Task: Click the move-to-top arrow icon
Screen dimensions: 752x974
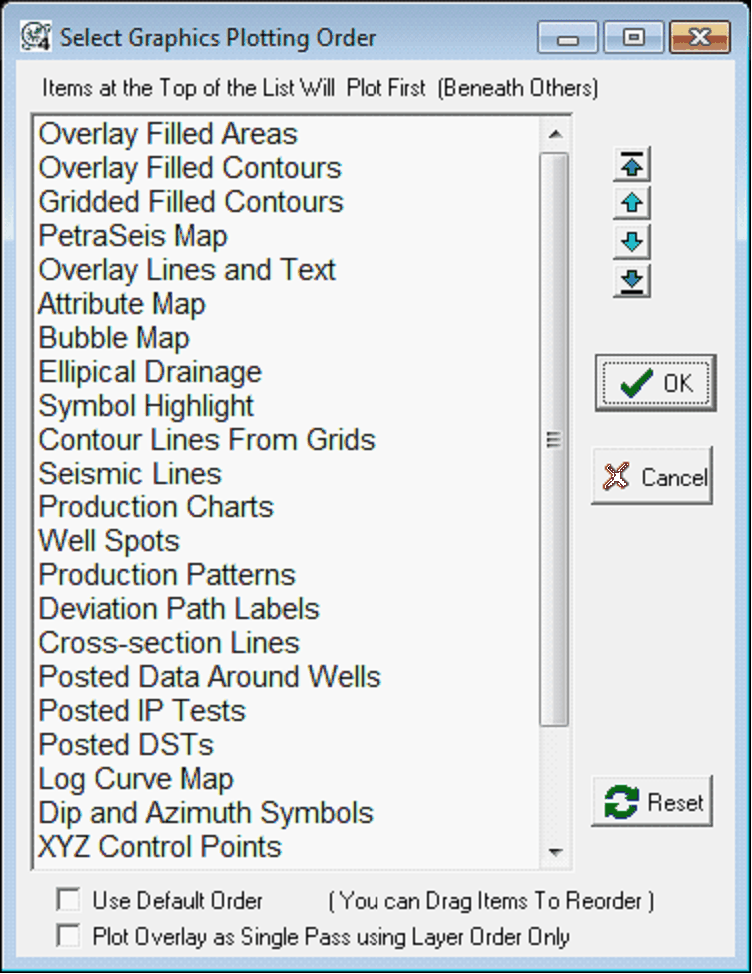Action: click(632, 163)
